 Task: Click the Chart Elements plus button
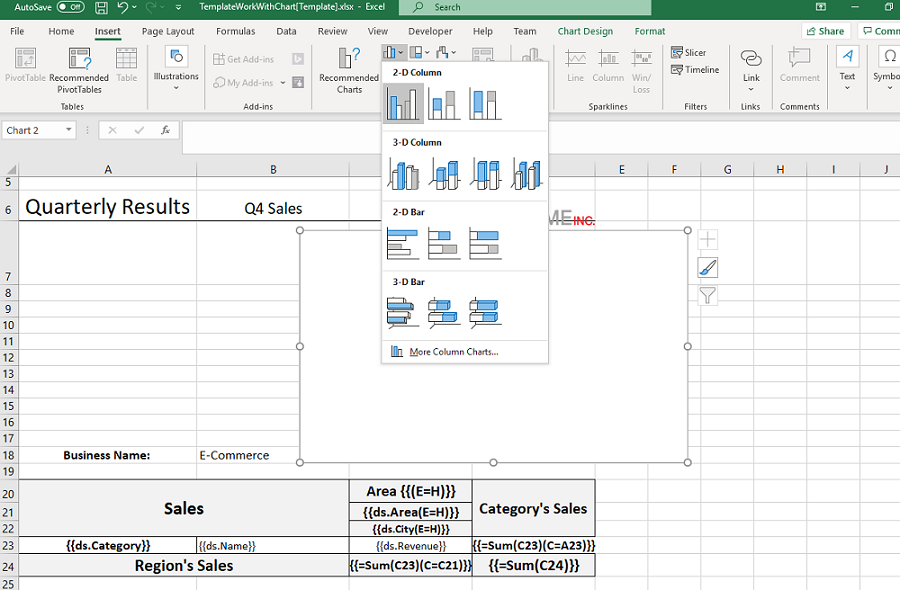(708, 239)
